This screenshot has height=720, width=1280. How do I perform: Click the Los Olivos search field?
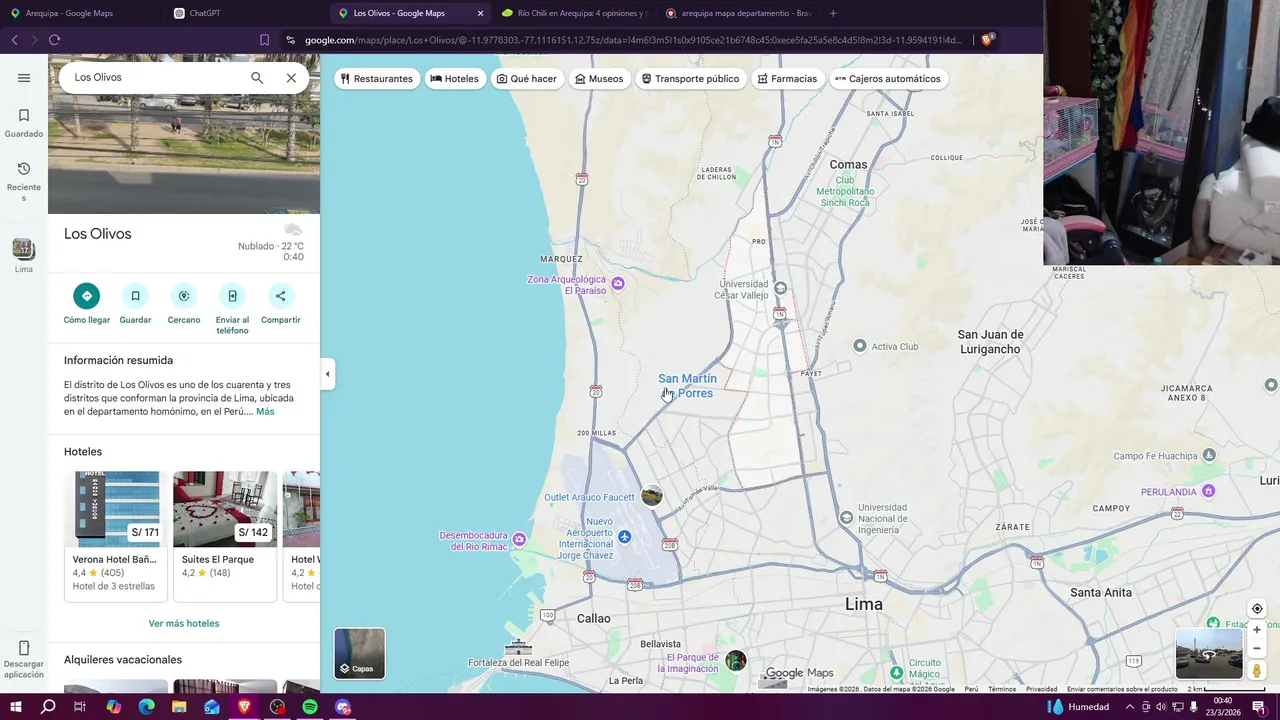[x=155, y=78]
